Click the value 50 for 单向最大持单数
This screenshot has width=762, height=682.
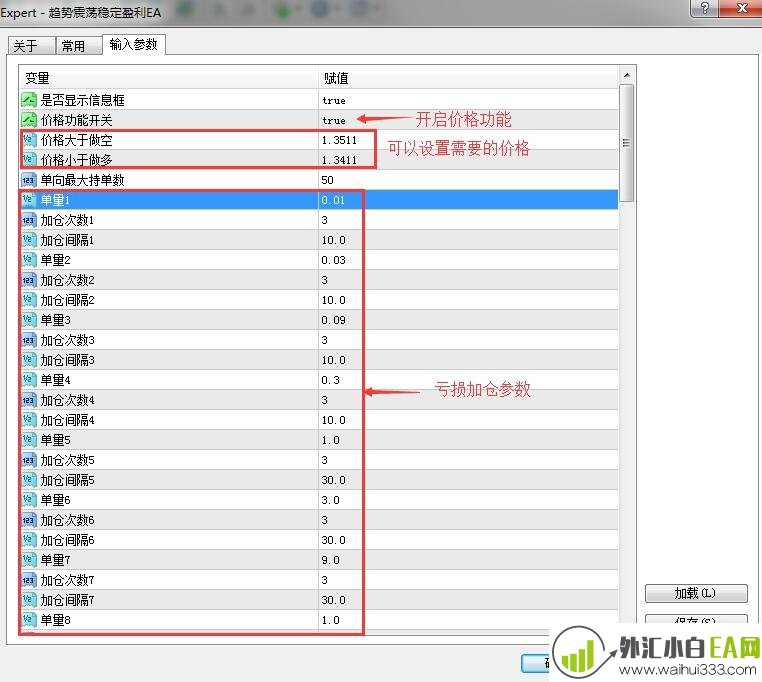(x=328, y=180)
